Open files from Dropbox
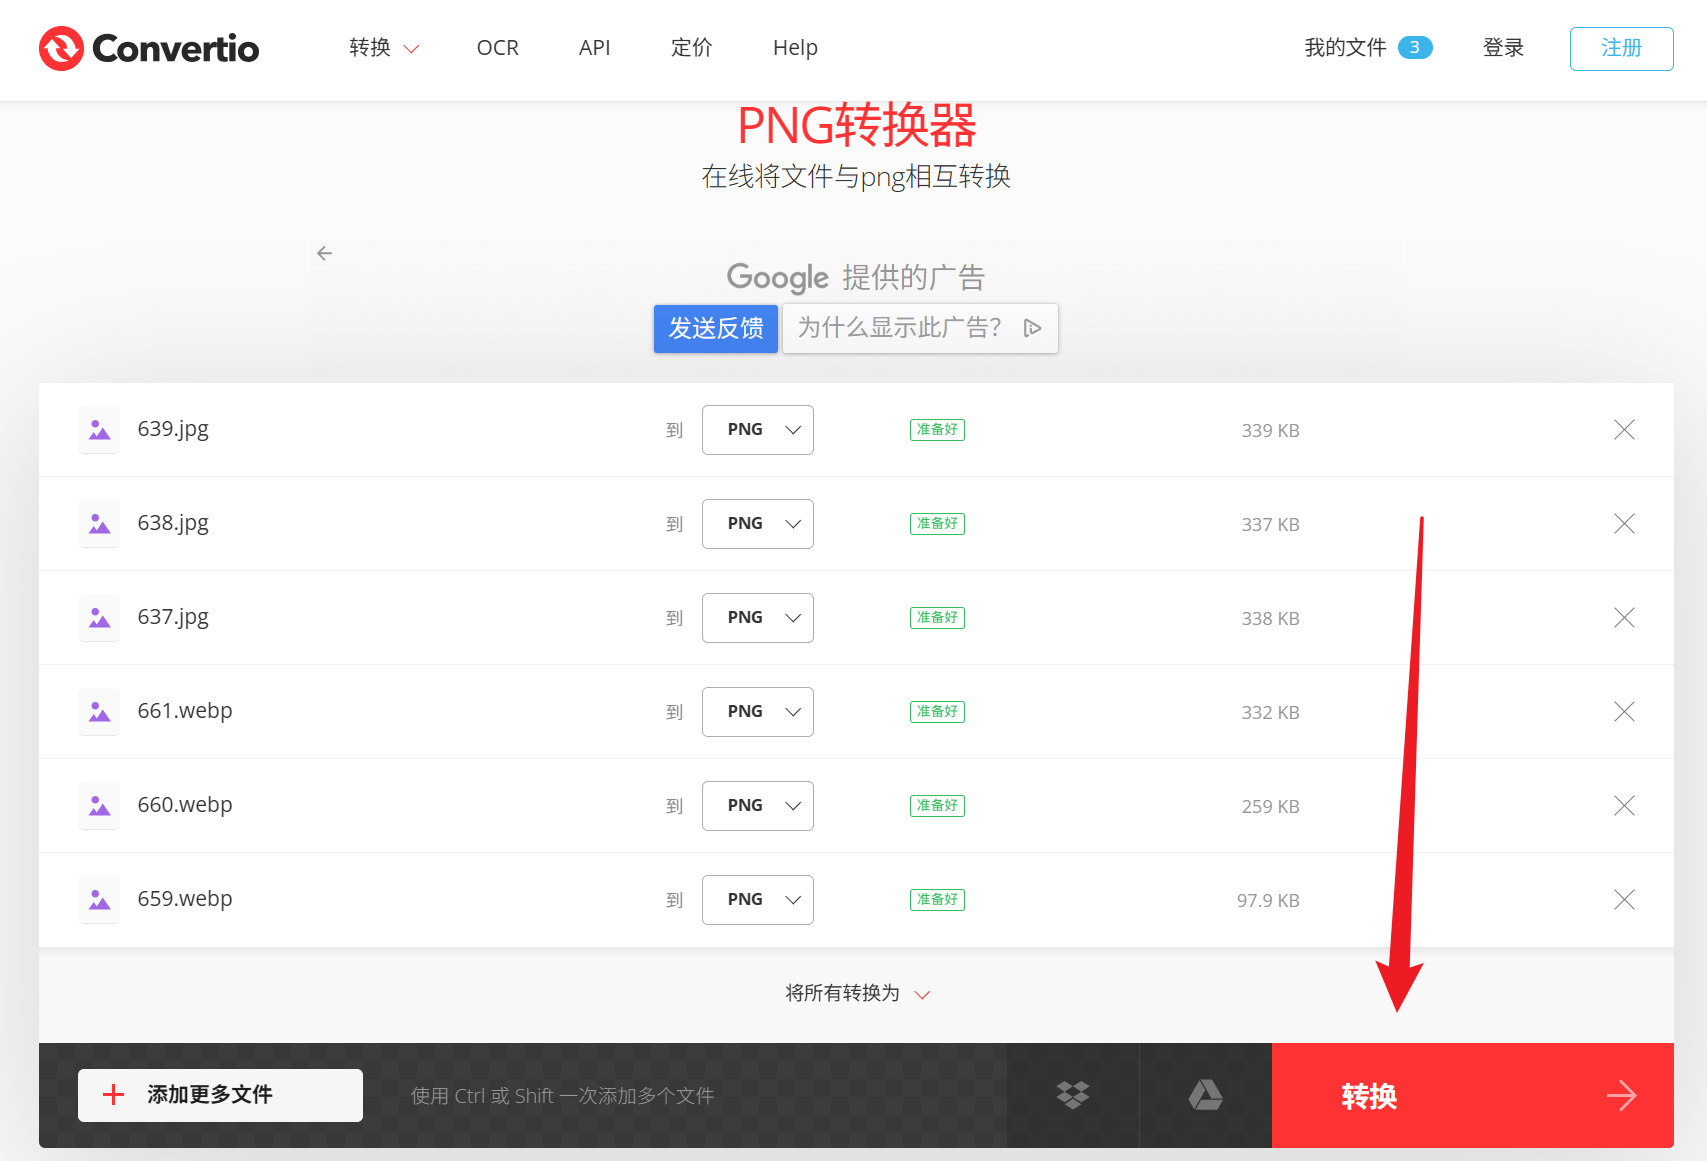The image size is (1707, 1161). (x=1072, y=1095)
